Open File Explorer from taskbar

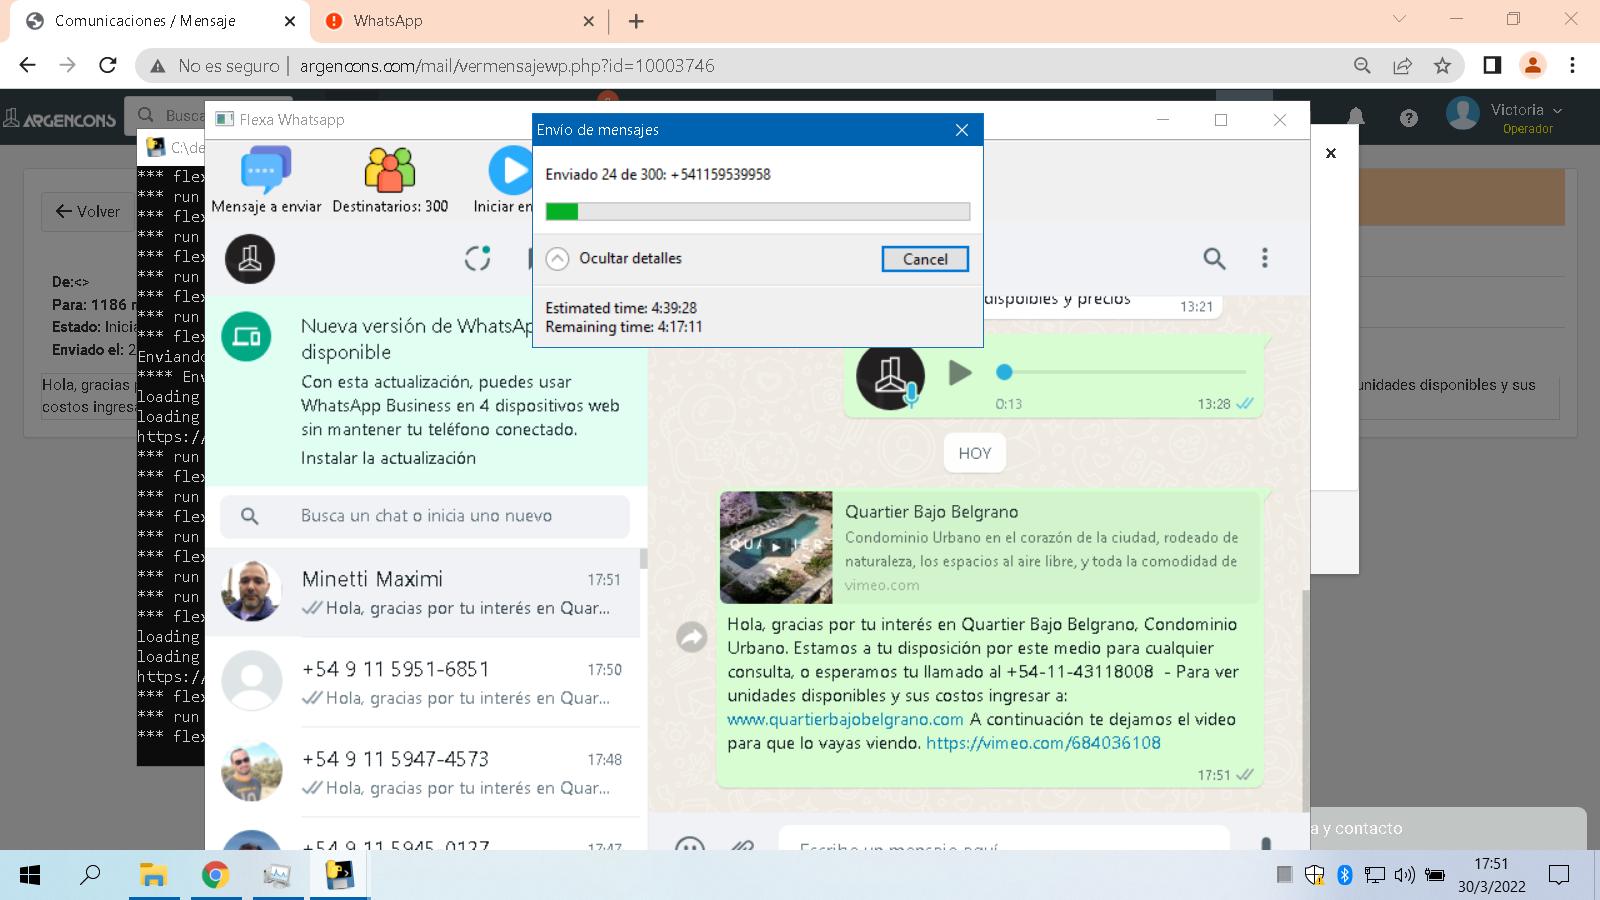tap(153, 876)
